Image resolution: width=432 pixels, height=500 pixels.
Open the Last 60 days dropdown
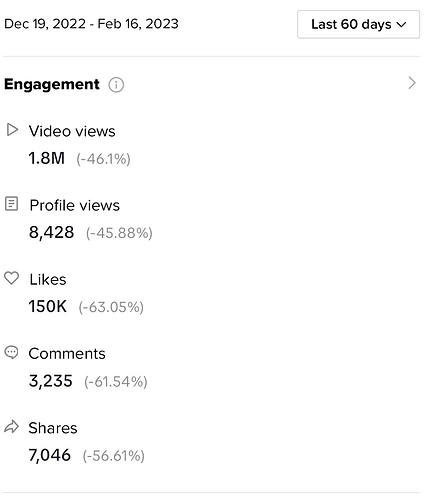point(358,24)
